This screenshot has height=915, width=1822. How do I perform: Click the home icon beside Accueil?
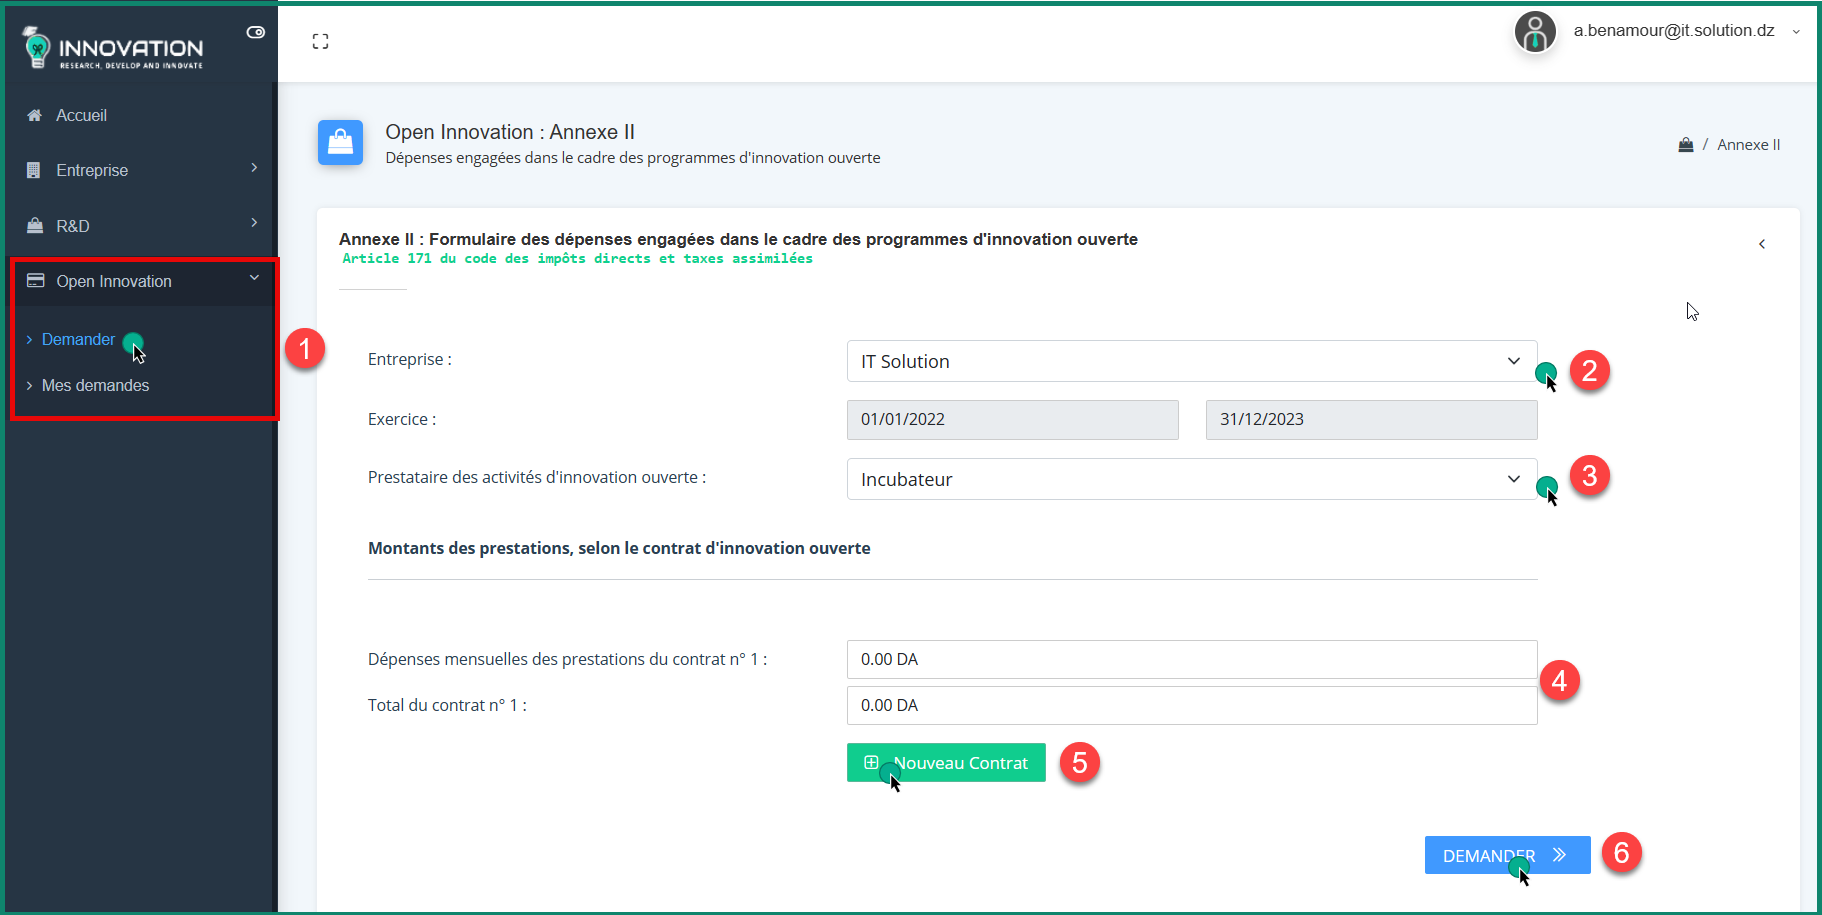click(35, 115)
